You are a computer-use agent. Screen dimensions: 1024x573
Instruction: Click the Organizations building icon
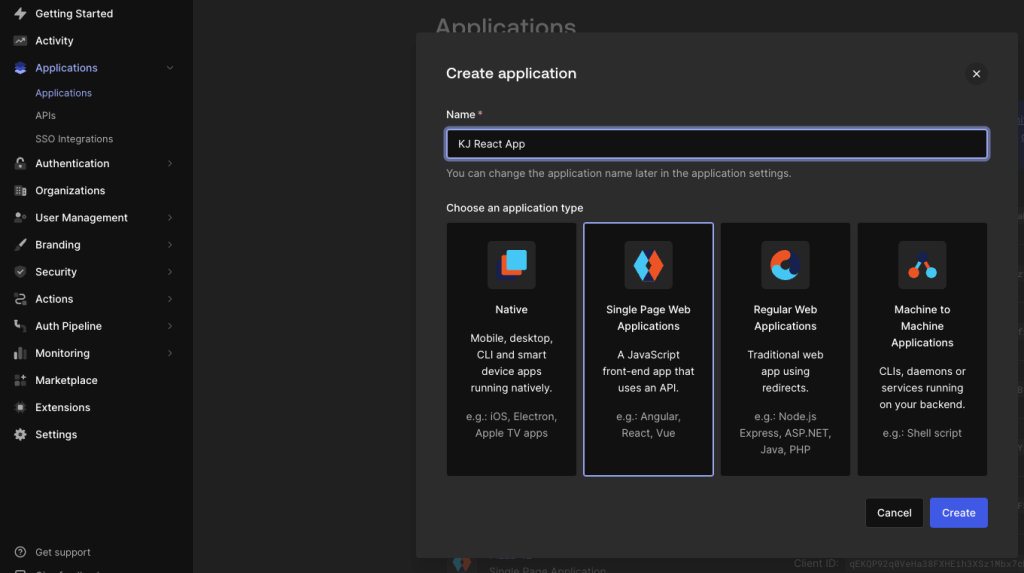click(20, 191)
